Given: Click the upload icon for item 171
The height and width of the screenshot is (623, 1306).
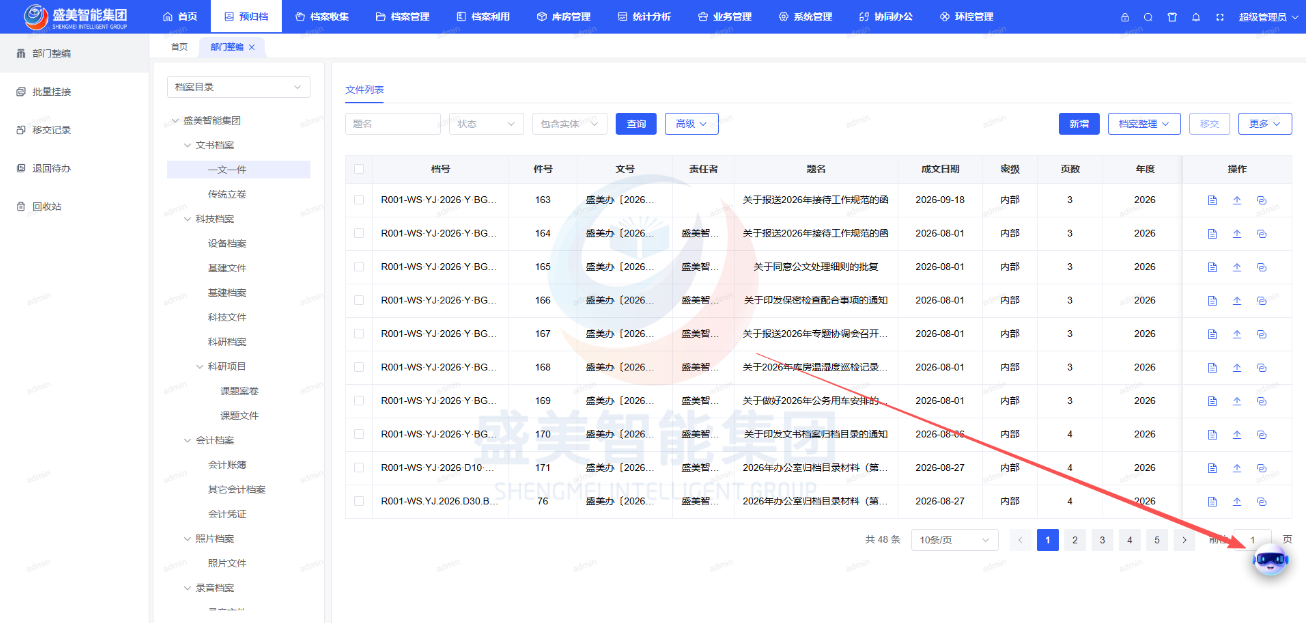Looking at the screenshot, I should tap(1236, 468).
